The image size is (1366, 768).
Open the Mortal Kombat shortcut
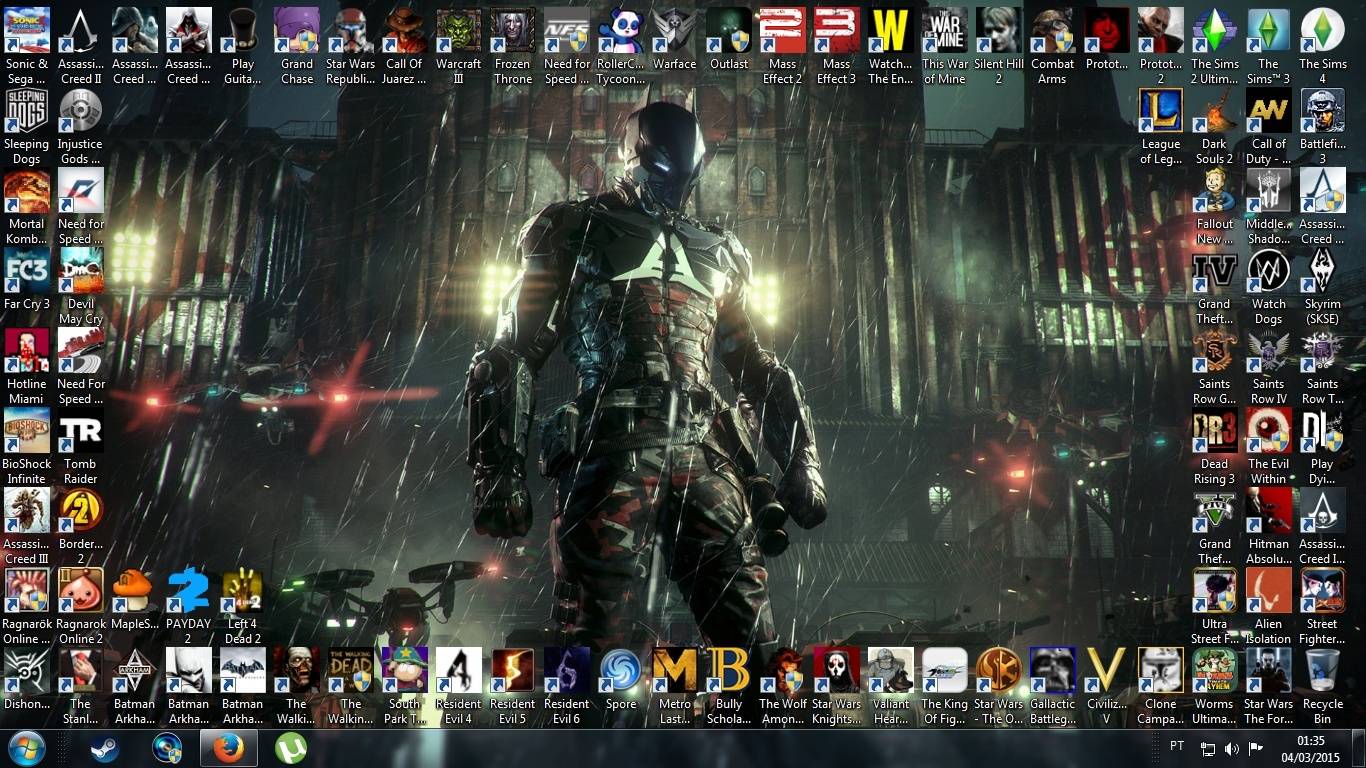point(27,190)
